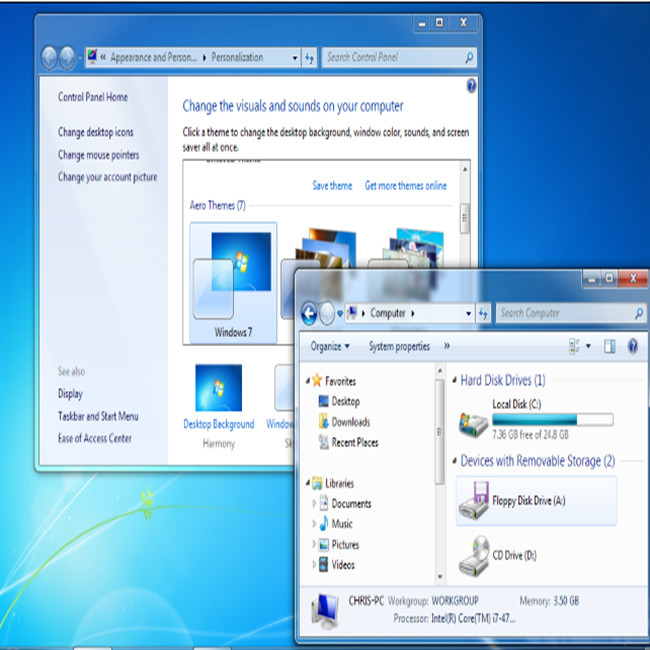Expand Videos library node
Screen dimensions: 650x650
tap(314, 564)
